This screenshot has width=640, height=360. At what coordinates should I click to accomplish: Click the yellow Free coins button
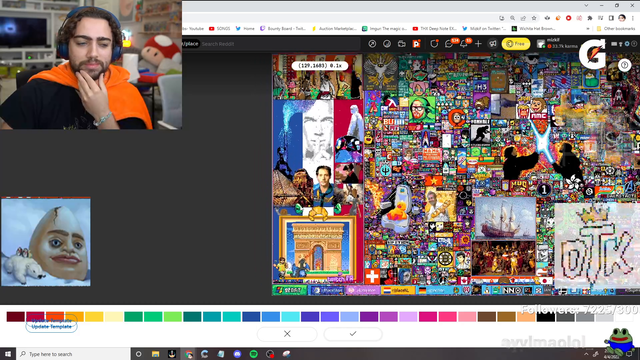516,44
